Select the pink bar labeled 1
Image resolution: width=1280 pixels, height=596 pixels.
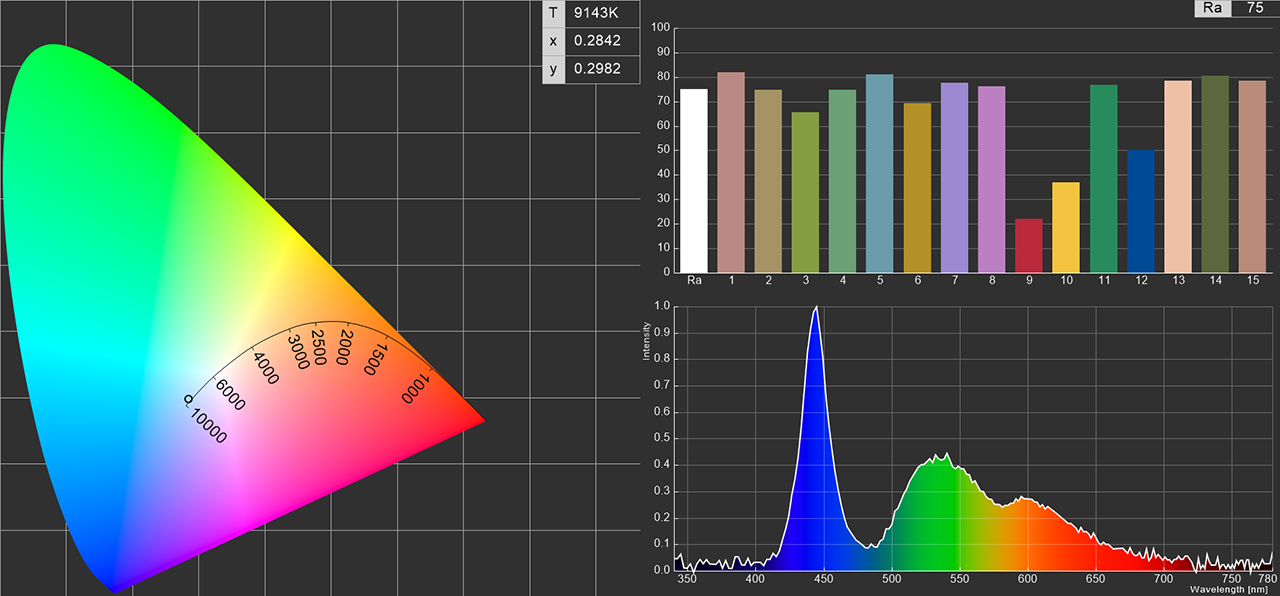(731, 172)
